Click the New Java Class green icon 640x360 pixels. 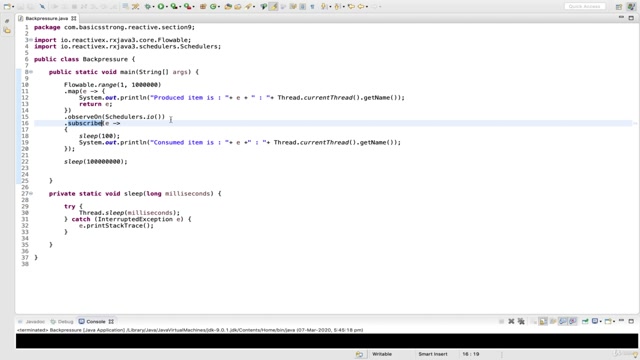tap(213, 7)
